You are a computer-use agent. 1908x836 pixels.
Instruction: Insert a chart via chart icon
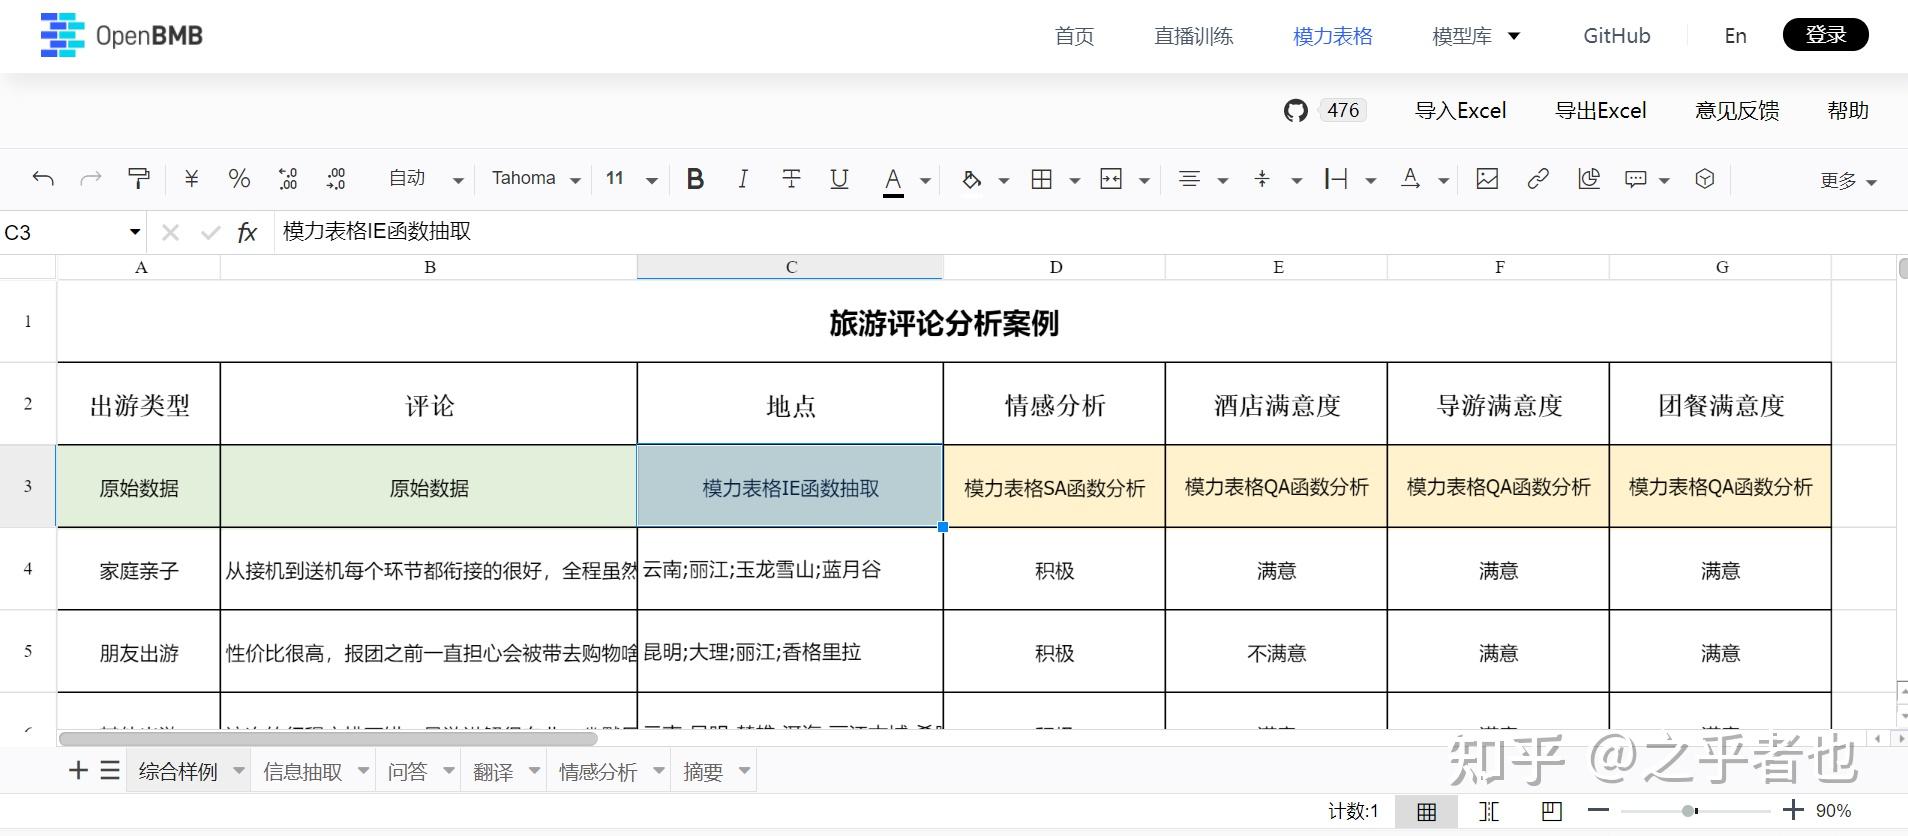coord(1589,179)
